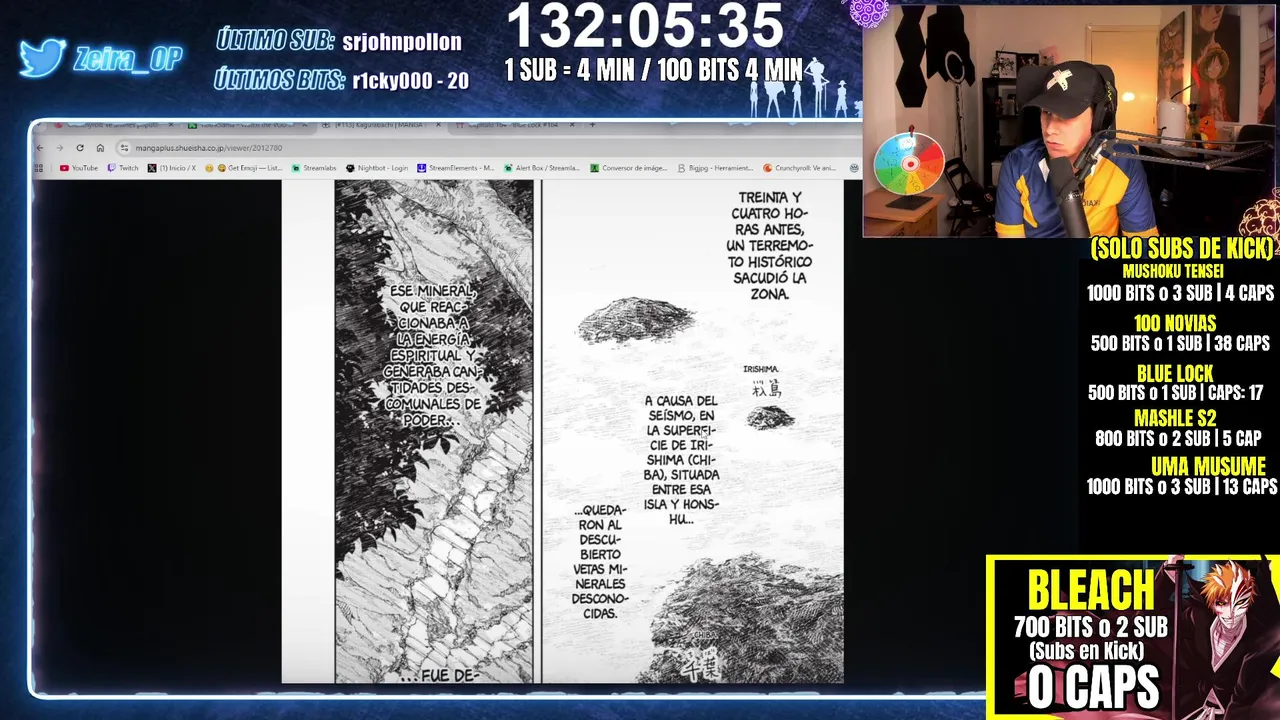Screen dimensions: 1280x720
Task: Click the últimos bits entry r1cky000 - 20
Action: (x=411, y=81)
